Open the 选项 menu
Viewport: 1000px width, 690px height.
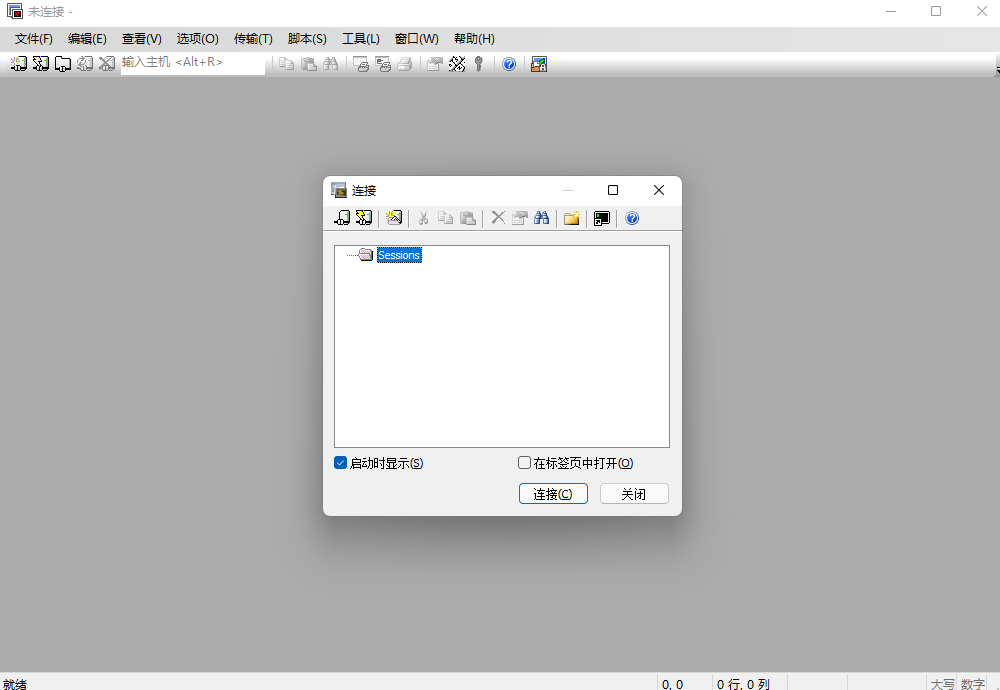pyautogui.click(x=197, y=39)
